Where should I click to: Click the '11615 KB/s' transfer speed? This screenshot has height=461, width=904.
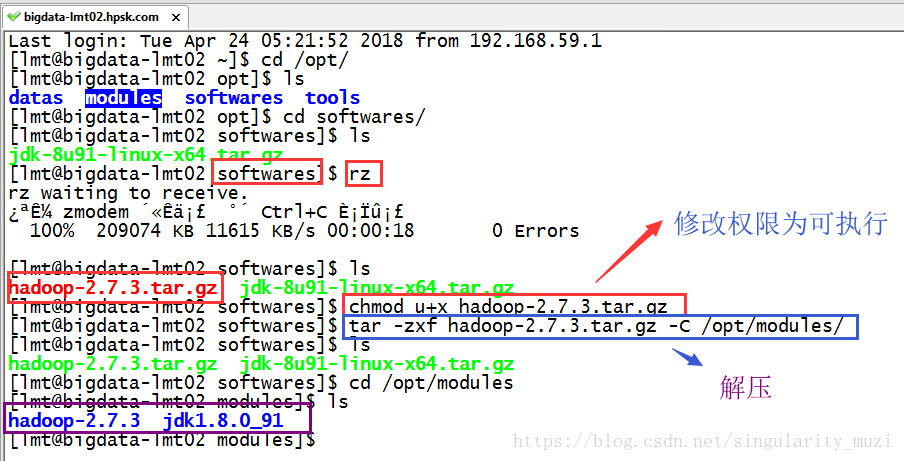(261, 231)
